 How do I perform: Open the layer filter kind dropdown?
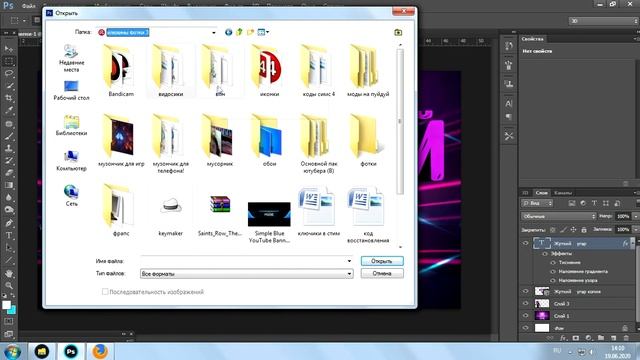[x=537, y=203]
